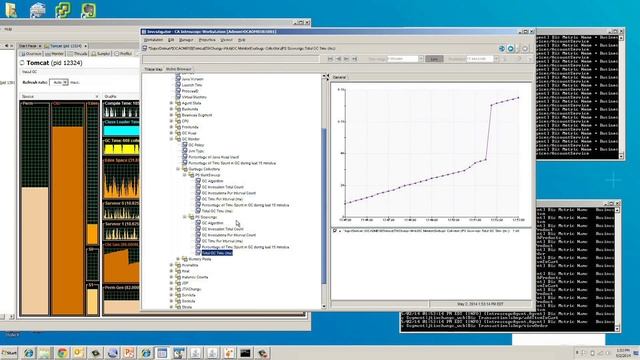This screenshot has height=360, width=640.
Task: Step forward one time interval
Action: (x=347, y=59)
